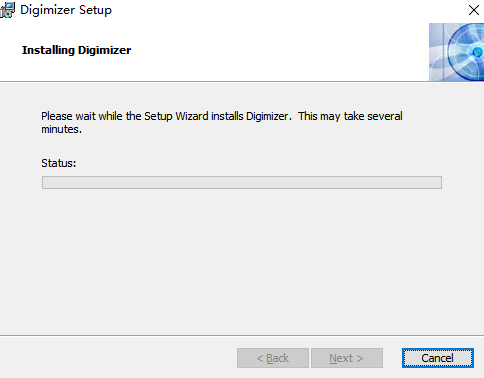Cancel the Digimizer installation
This screenshot has width=484, height=378.
click(x=438, y=358)
